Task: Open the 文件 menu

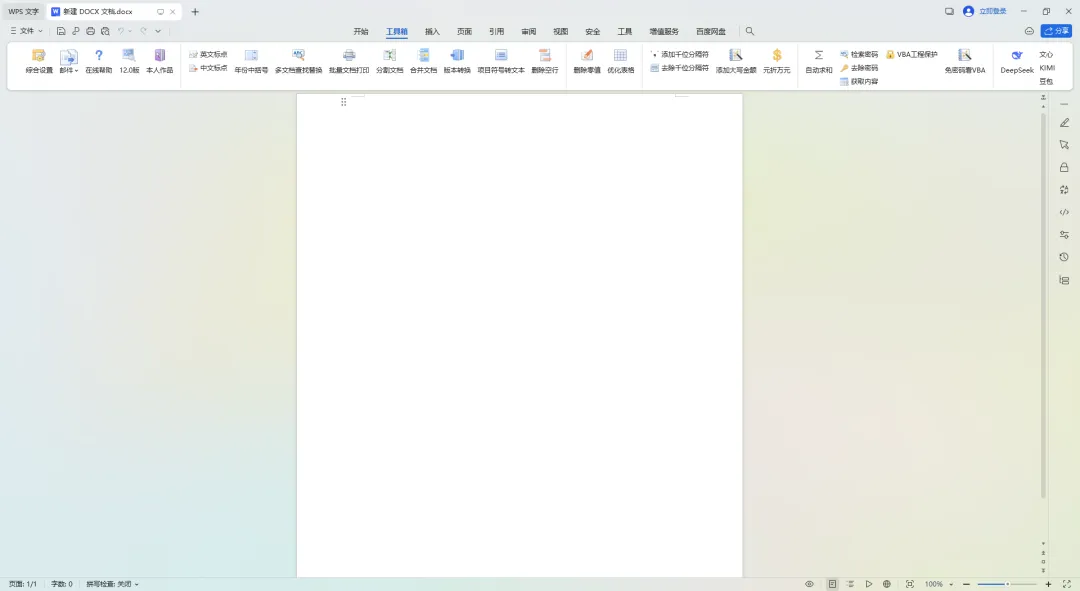Action: click(26, 31)
